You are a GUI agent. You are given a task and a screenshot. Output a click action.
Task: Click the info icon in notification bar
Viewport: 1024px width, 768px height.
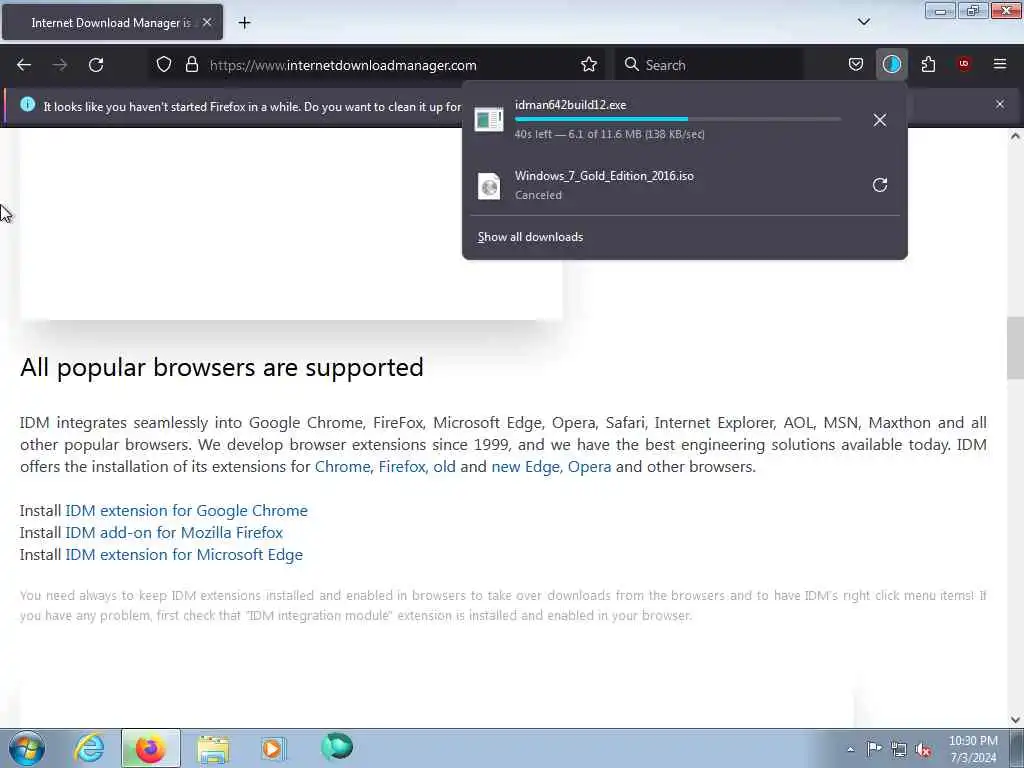27,104
